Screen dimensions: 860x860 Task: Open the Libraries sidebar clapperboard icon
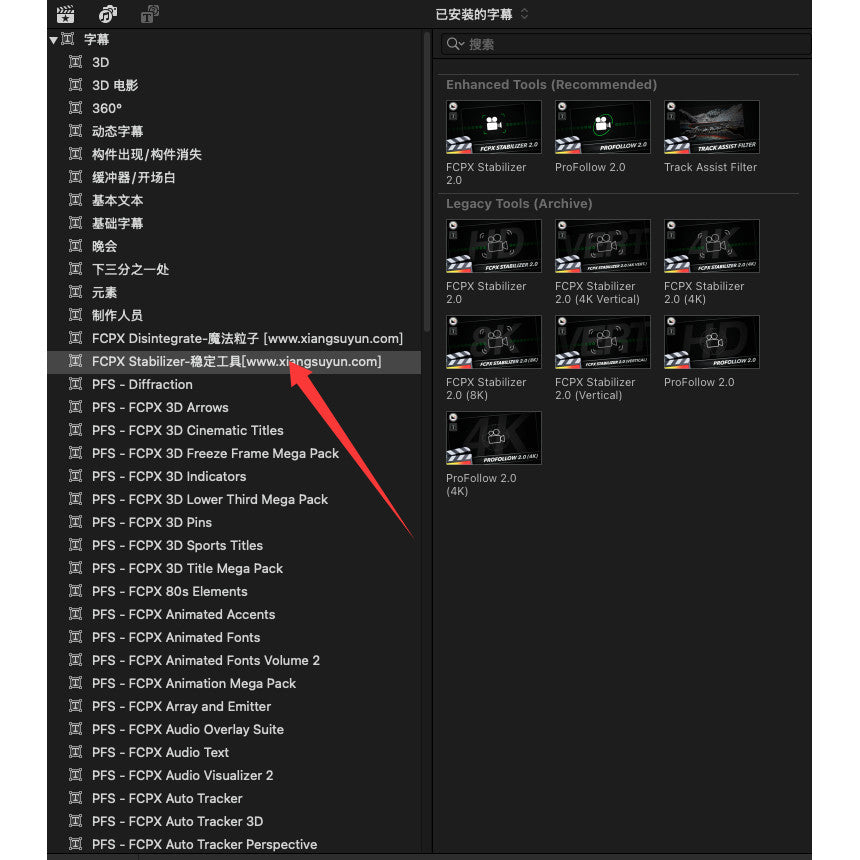(65, 14)
